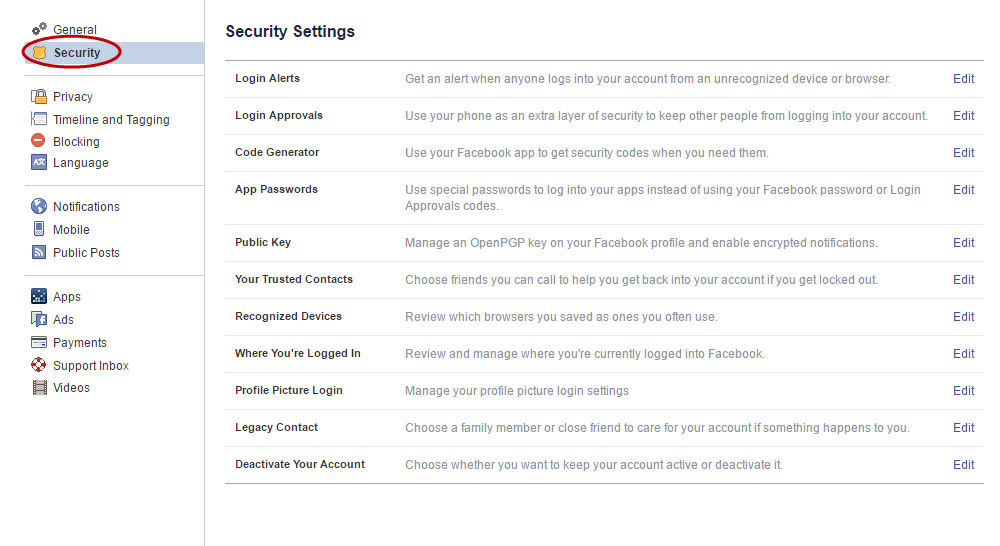This screenshot has width=1000, height=546.
Task: Click the Videos film strip icon
Action: pyautogui.click(x=40, y=387)
